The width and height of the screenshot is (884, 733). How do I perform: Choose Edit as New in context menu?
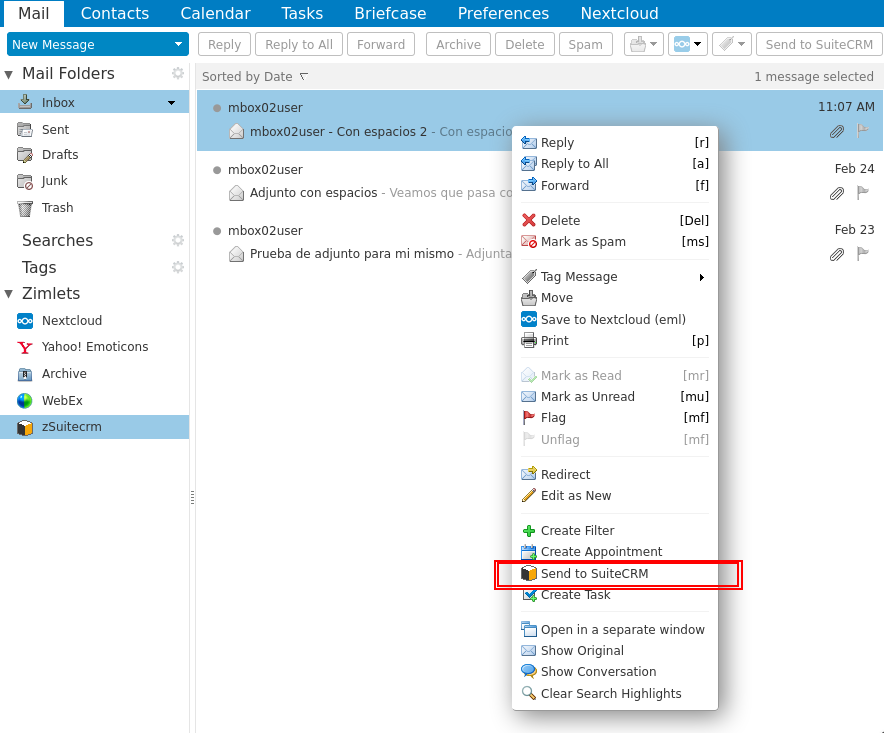[x=615, y=496]
